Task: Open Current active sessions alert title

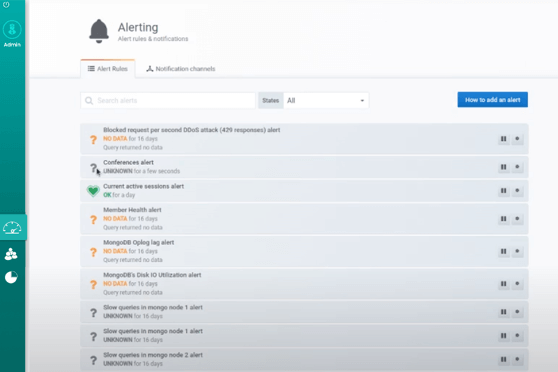Action: (143, 186)
